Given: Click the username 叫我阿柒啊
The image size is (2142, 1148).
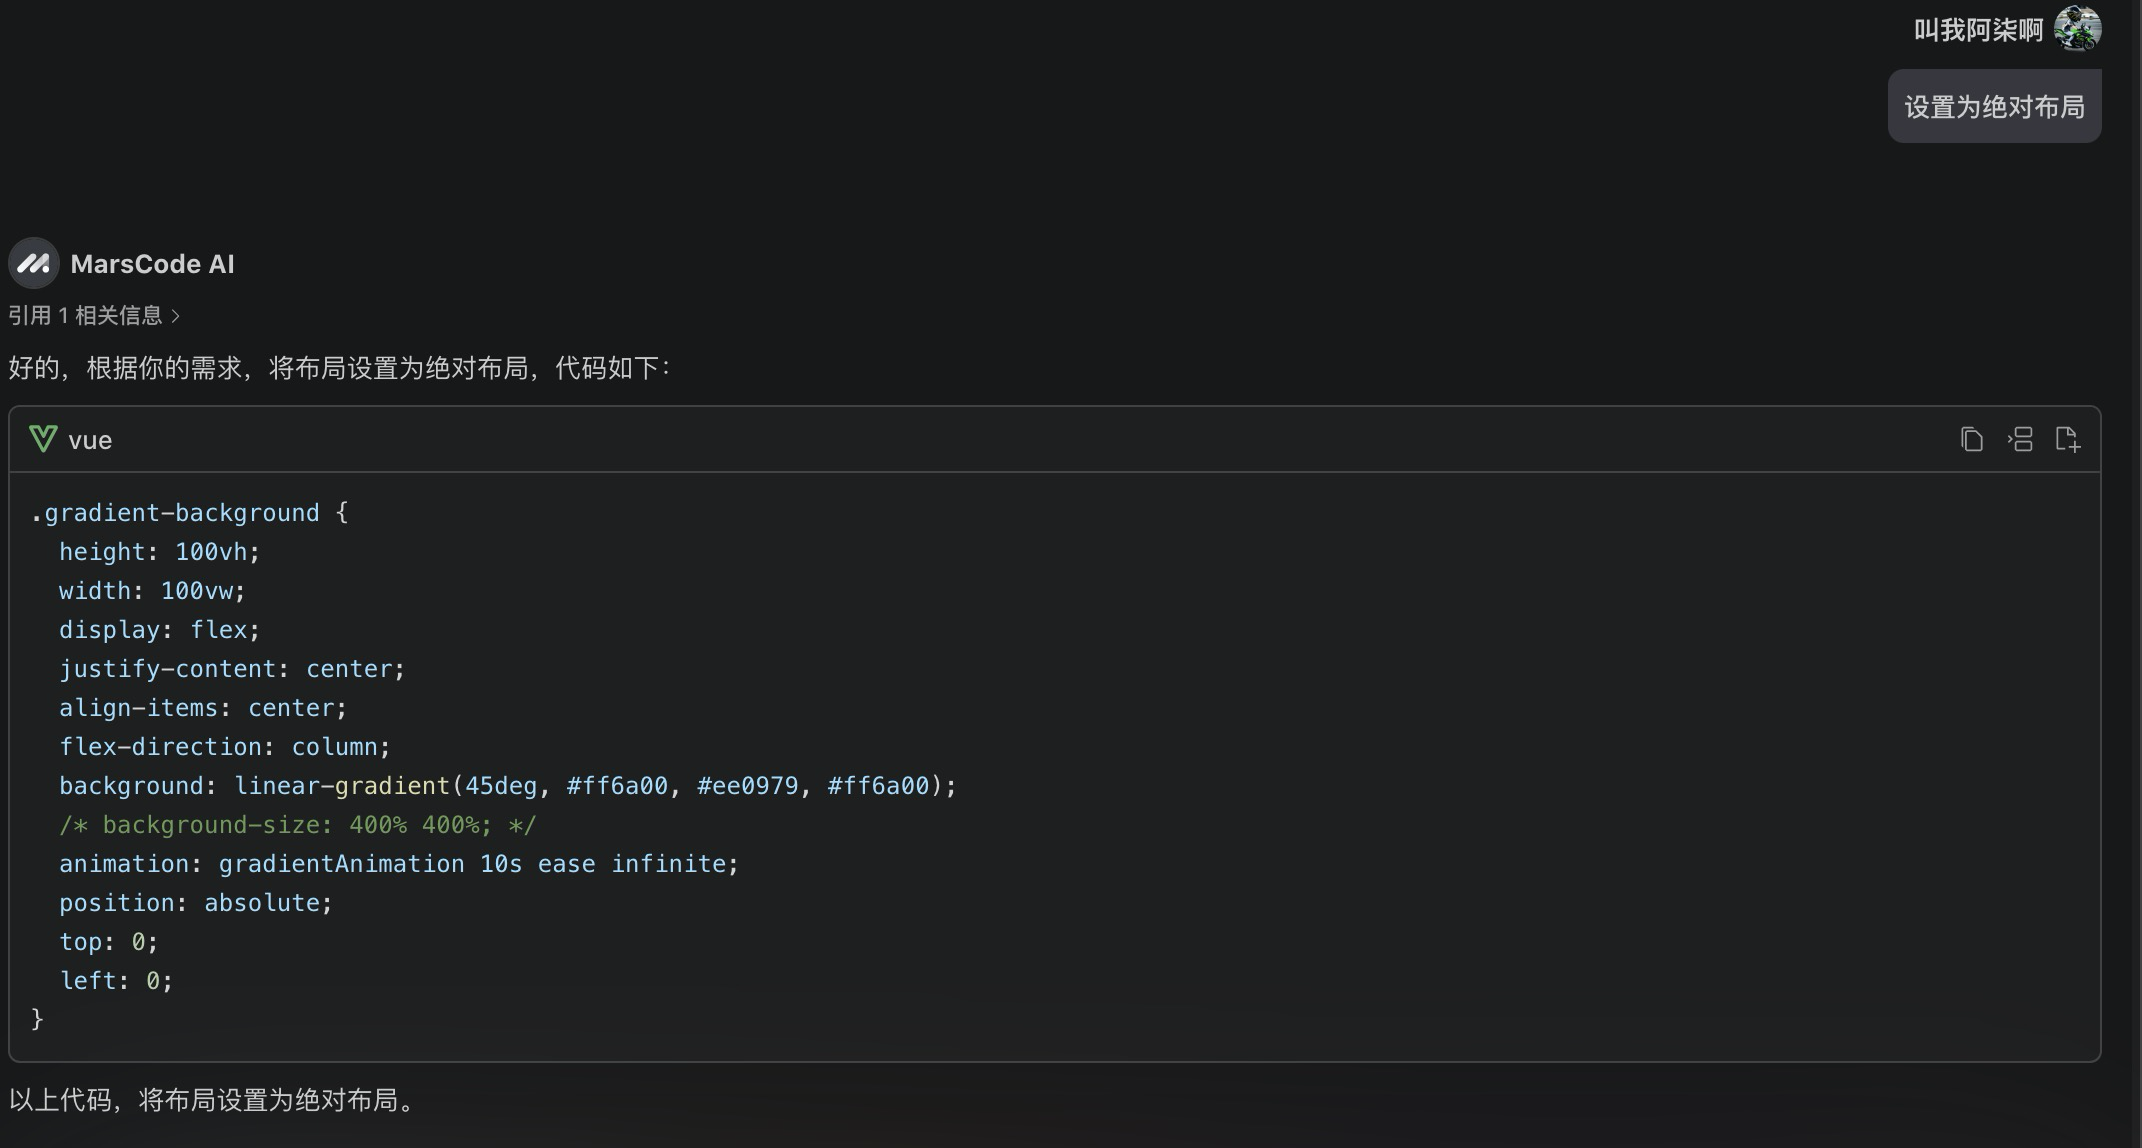Looking at the screenshot, I should tap(1978, 30).
